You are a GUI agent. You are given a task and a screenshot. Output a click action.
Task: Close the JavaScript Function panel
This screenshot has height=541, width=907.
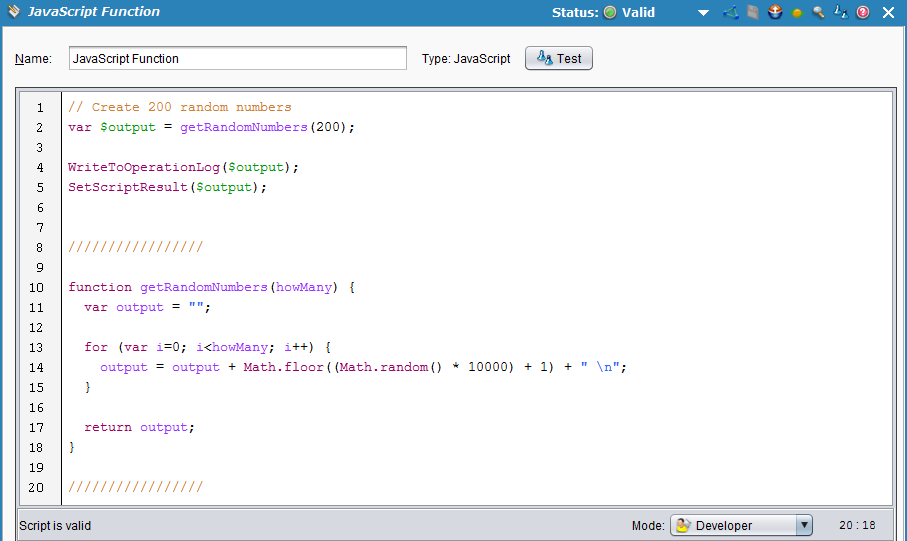[x=888, y=13]
